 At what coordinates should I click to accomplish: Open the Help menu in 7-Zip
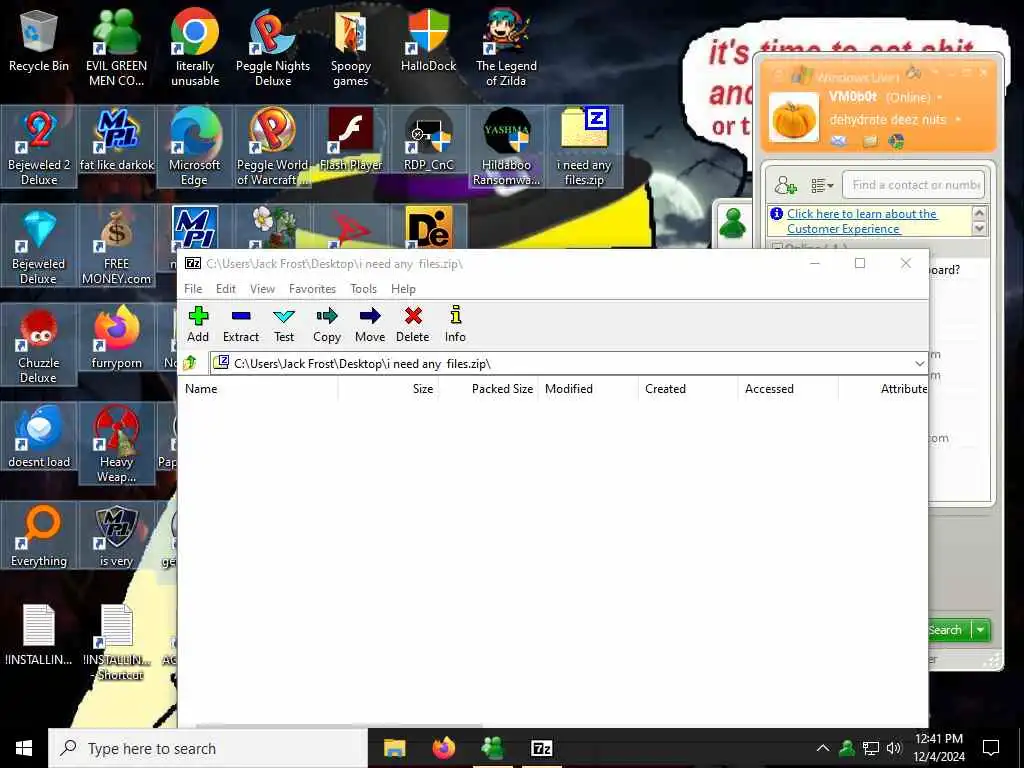pyautogui.click(x=403, y=289)
